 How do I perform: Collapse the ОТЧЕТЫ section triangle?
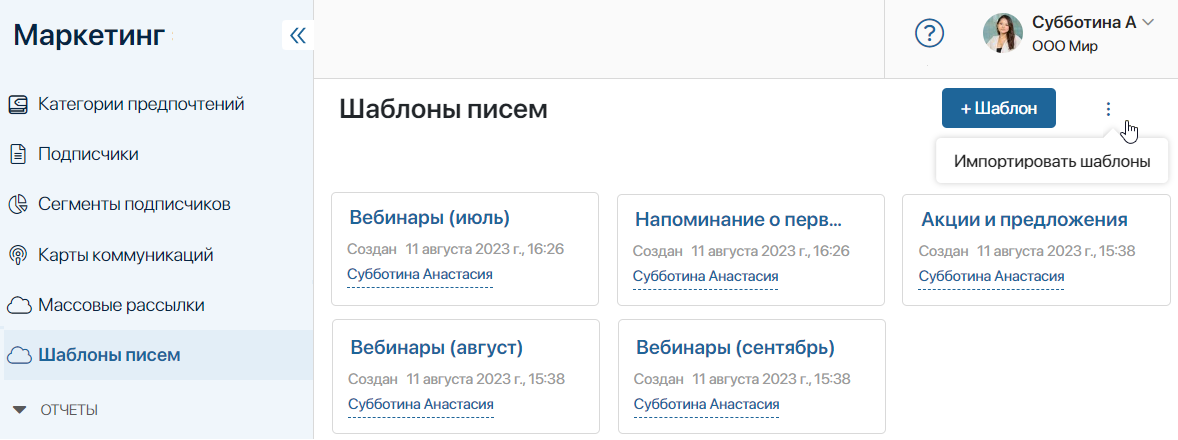tap(20, 410)
